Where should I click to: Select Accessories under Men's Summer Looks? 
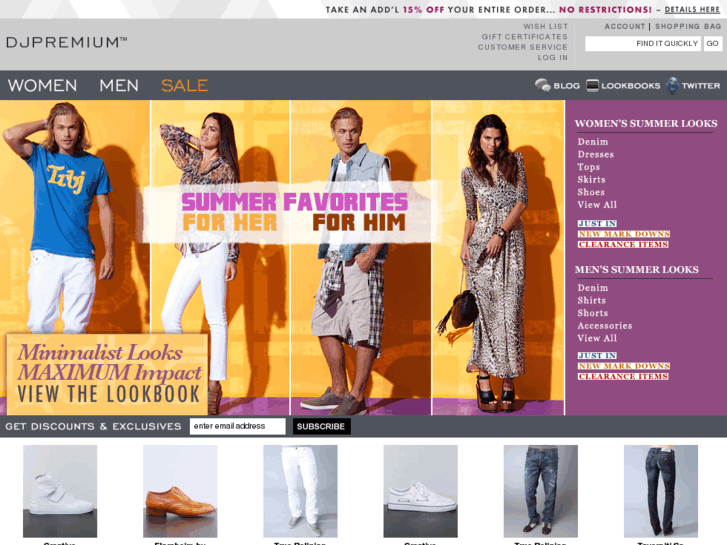tap(605, 326)
